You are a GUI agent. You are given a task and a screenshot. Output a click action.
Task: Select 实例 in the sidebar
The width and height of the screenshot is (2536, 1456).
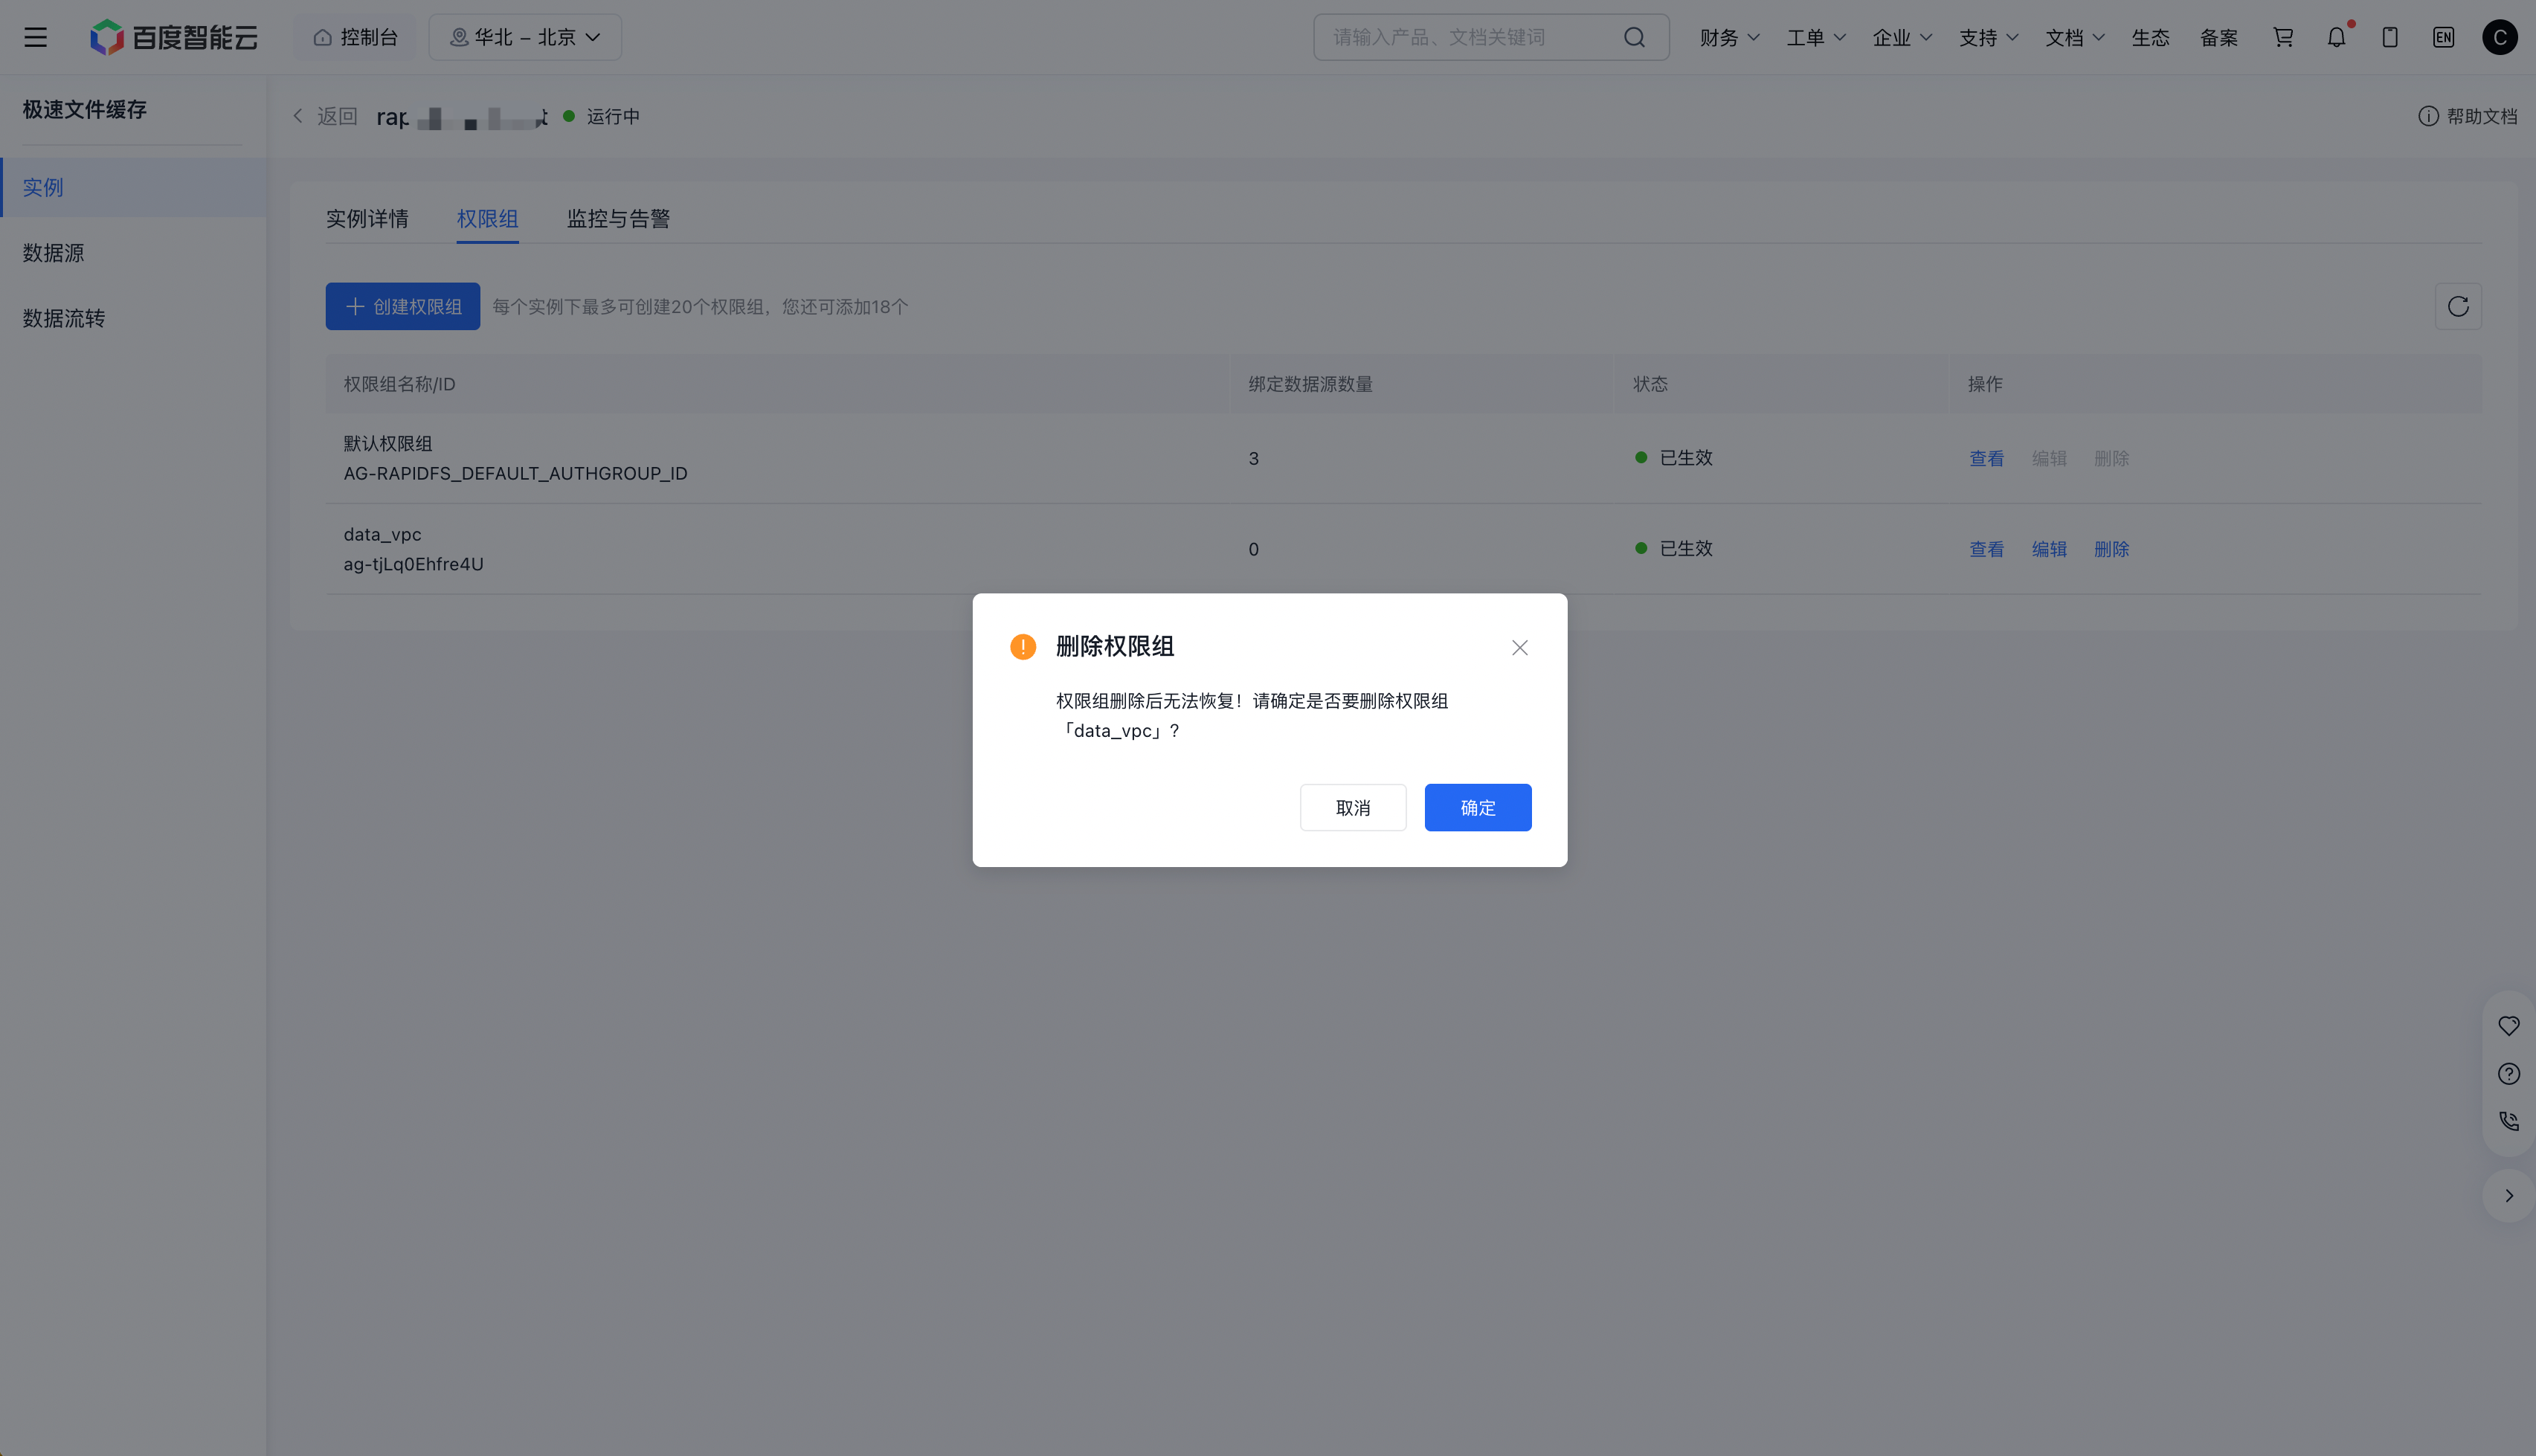coord(134,187)
